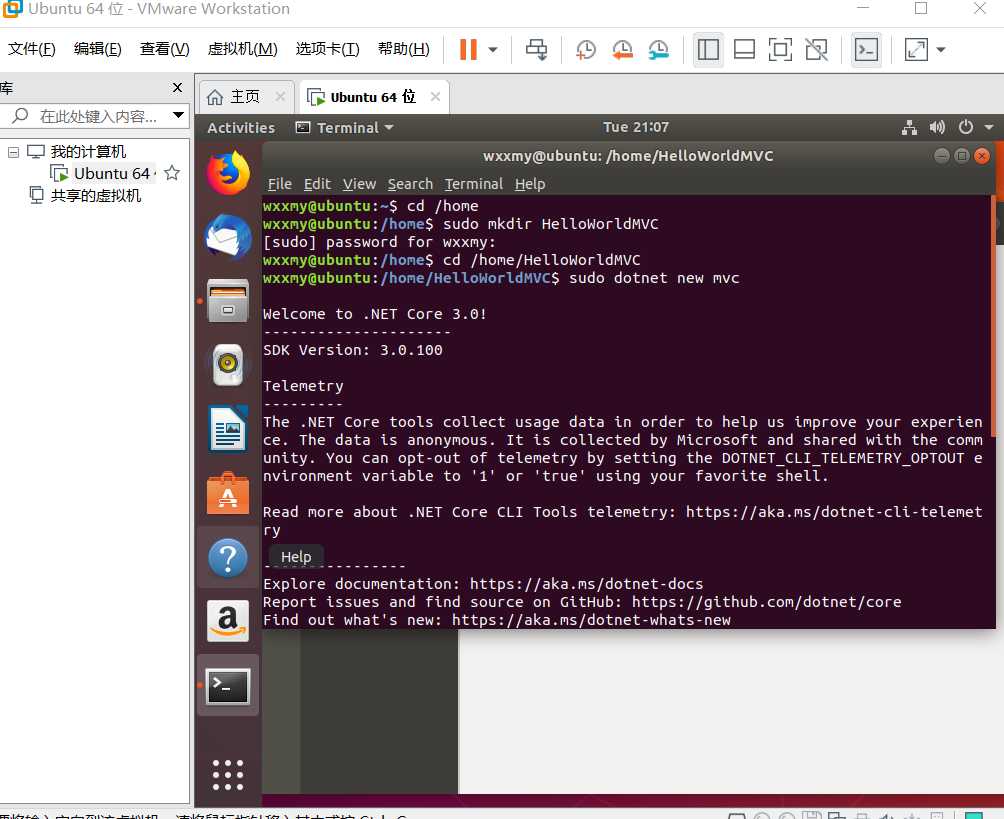Viewport: 1004px width, 819px height.
Task: Click the https://aka.ms/dotnet-docs link
Action: (586, 584)
